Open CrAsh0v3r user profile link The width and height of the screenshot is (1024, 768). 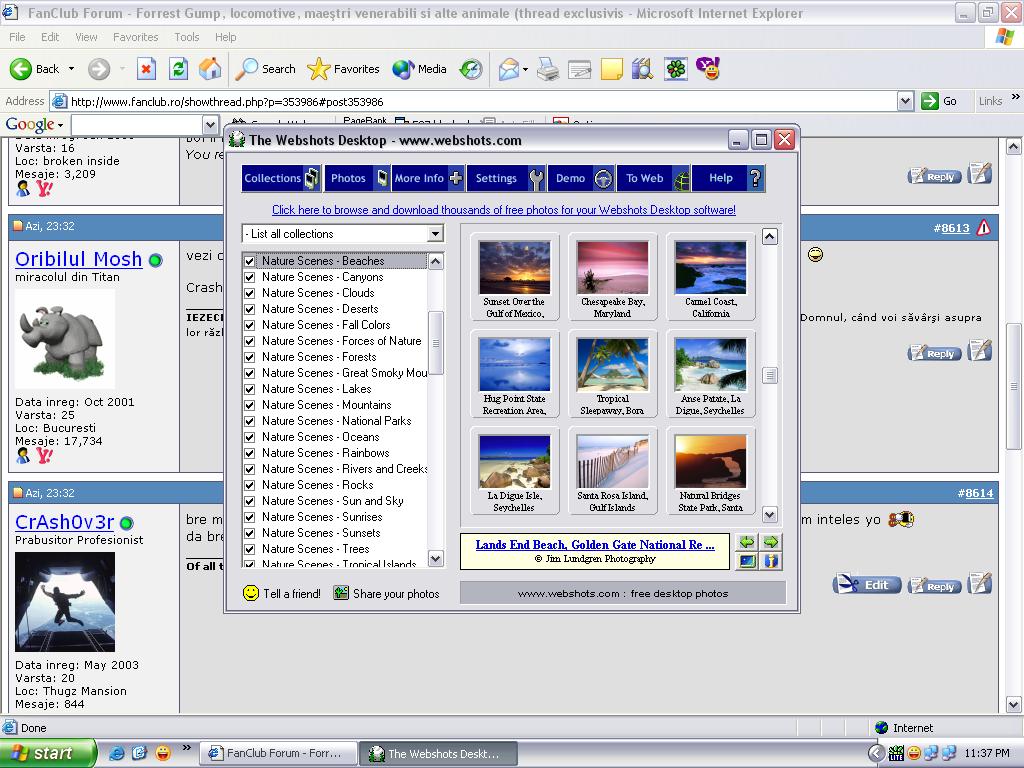pyautogui.click(x=65, y=522)
